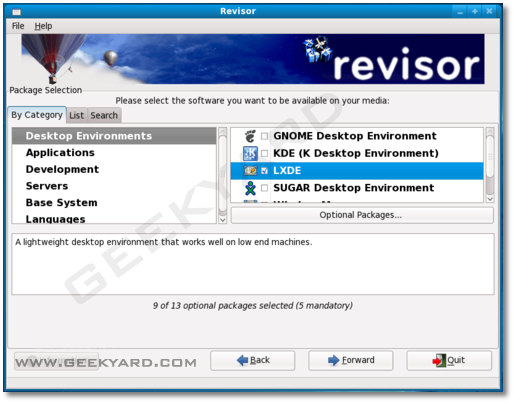Click '9 of 13 optional packages selected' status

pos(253,306)
